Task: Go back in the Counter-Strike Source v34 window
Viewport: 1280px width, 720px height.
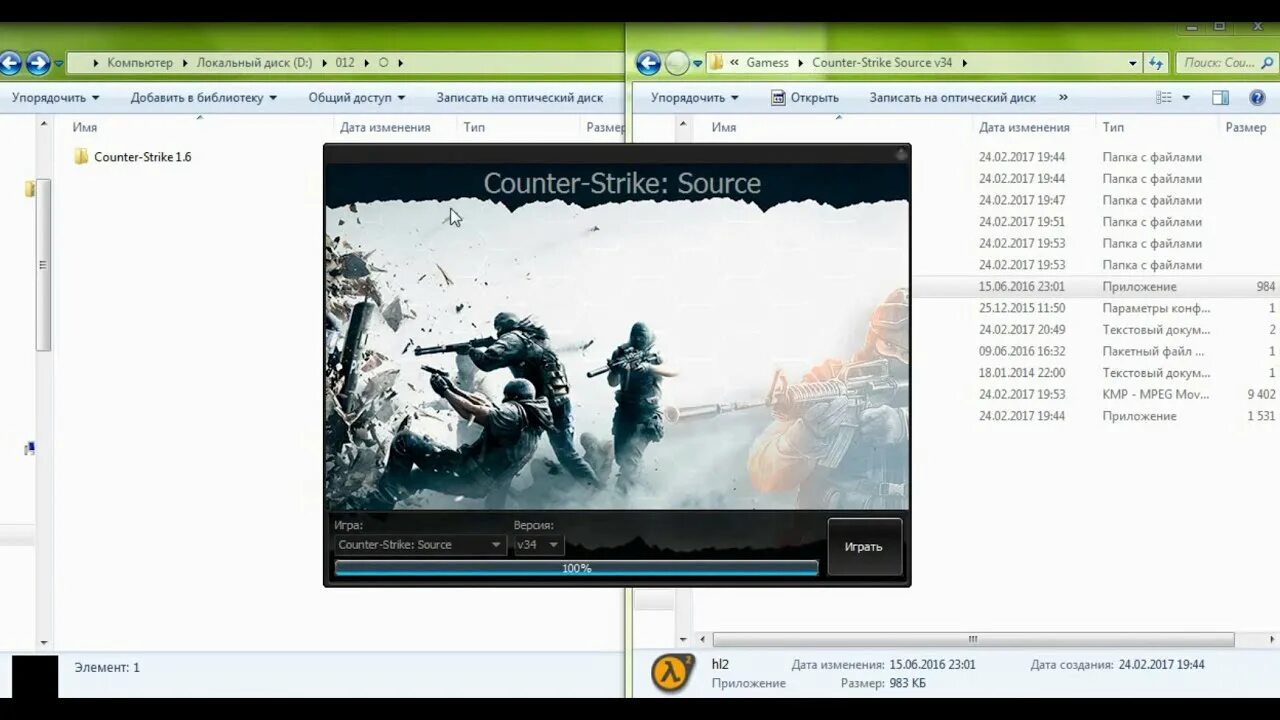Action: tap(648, 63)
